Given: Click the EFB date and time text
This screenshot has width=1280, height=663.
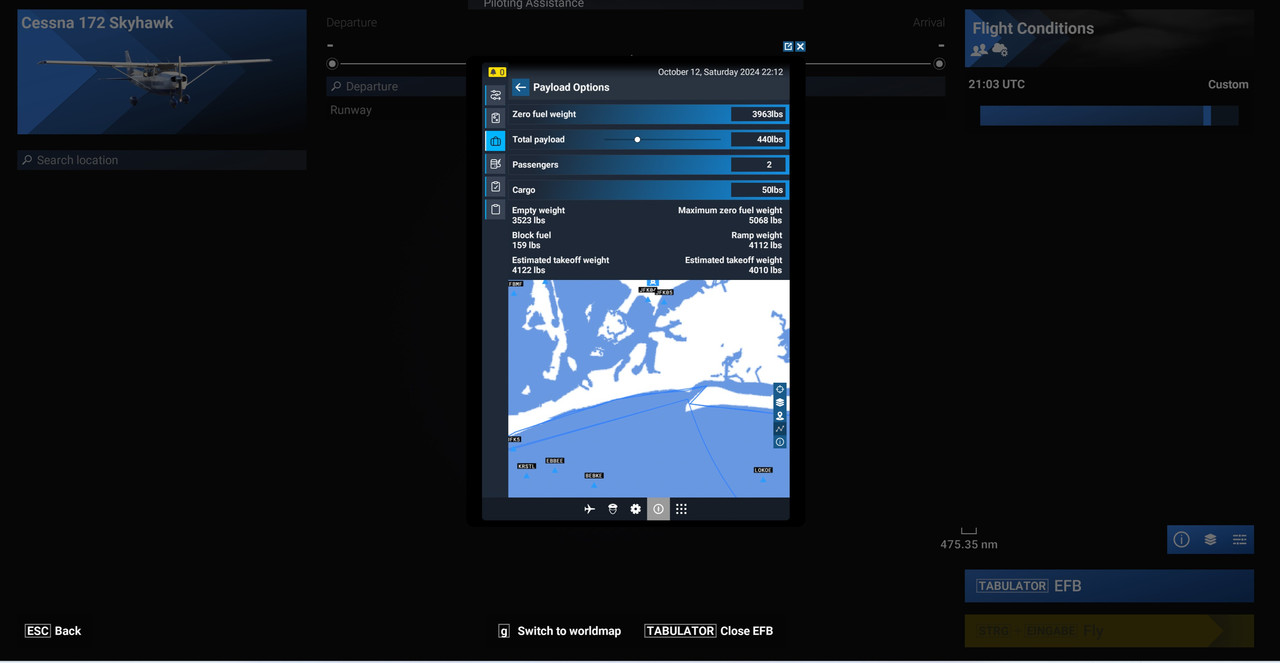Looking at the screenshot, I should coord(720,72).
